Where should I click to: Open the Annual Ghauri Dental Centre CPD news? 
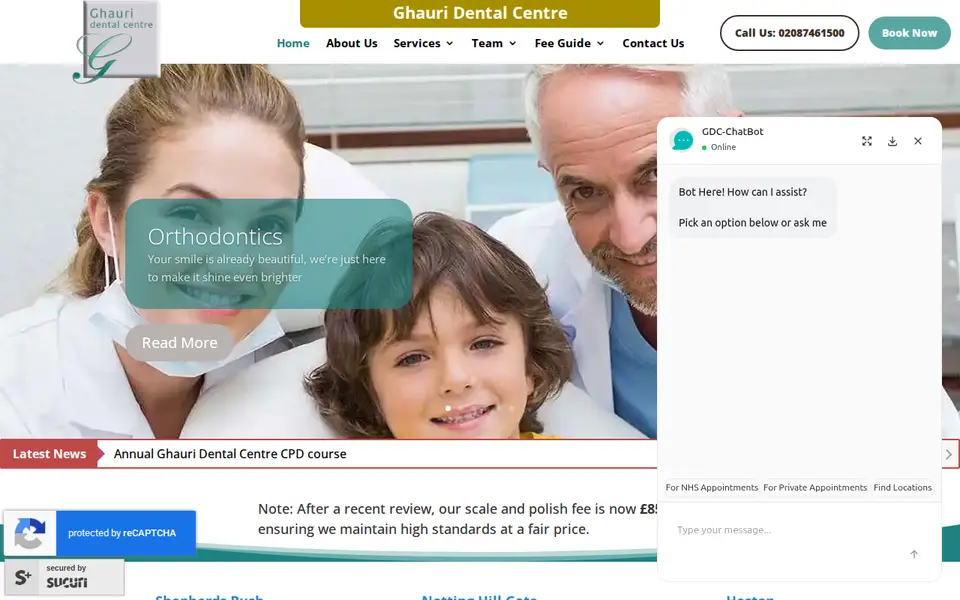click(x=230, y=454)
